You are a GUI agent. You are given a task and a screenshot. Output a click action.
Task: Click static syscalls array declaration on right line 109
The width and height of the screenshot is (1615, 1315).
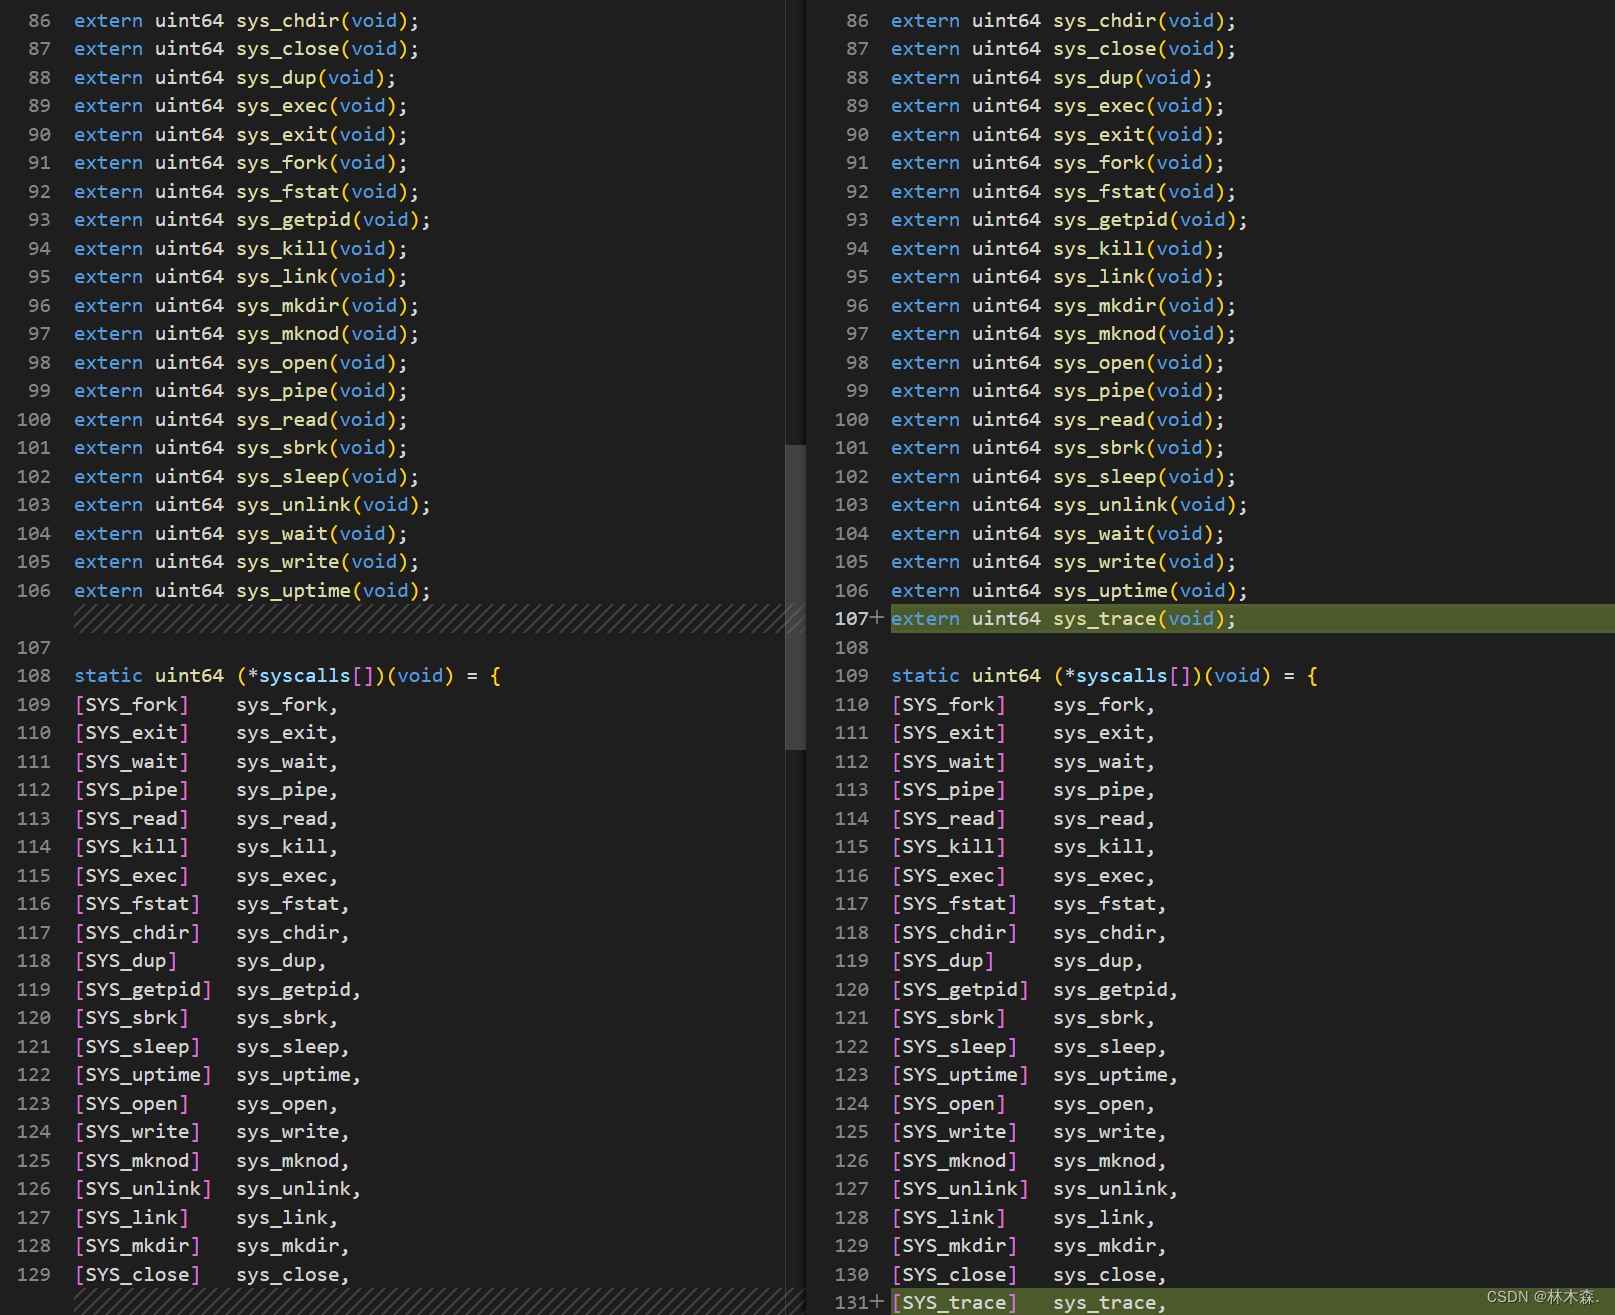click(x=1104, y=676)
